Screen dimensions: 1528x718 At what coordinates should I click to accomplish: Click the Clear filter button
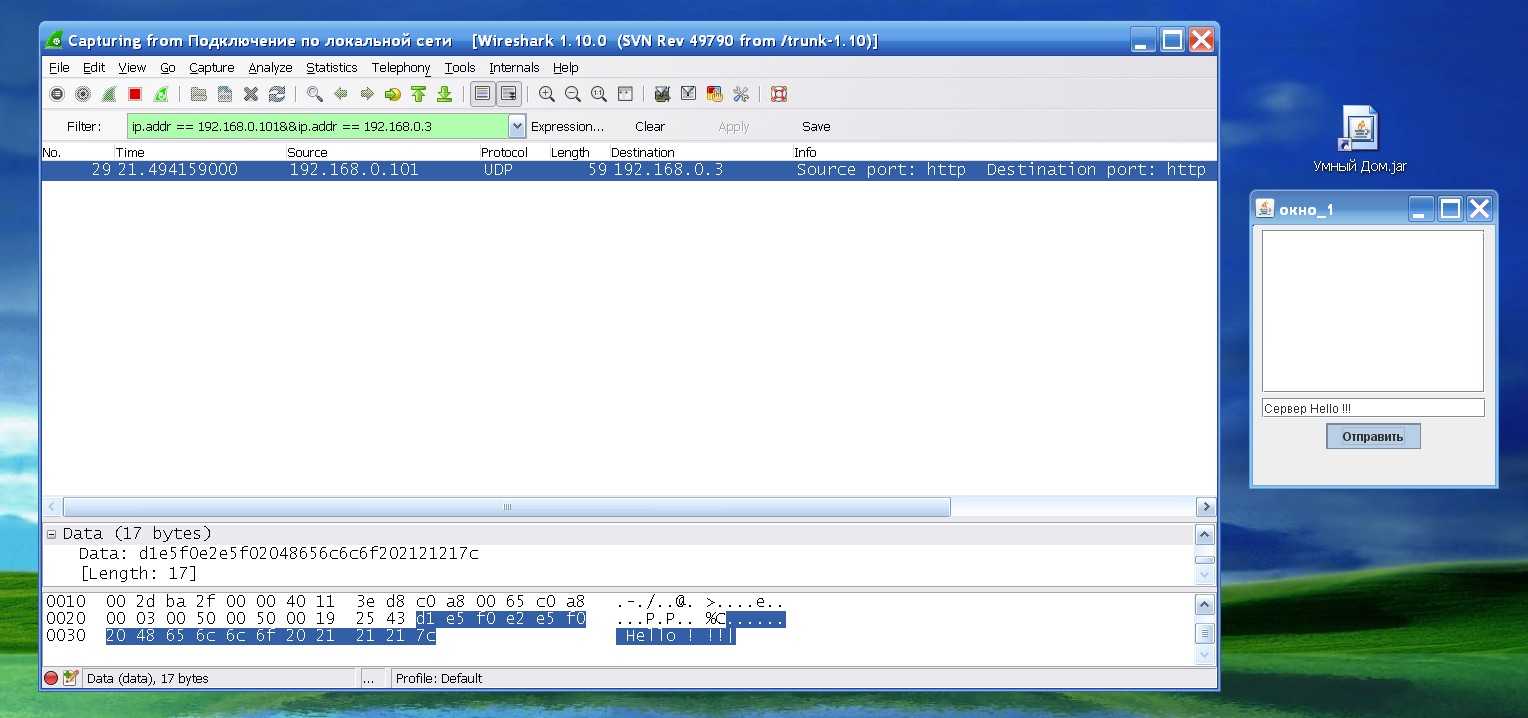649,127
